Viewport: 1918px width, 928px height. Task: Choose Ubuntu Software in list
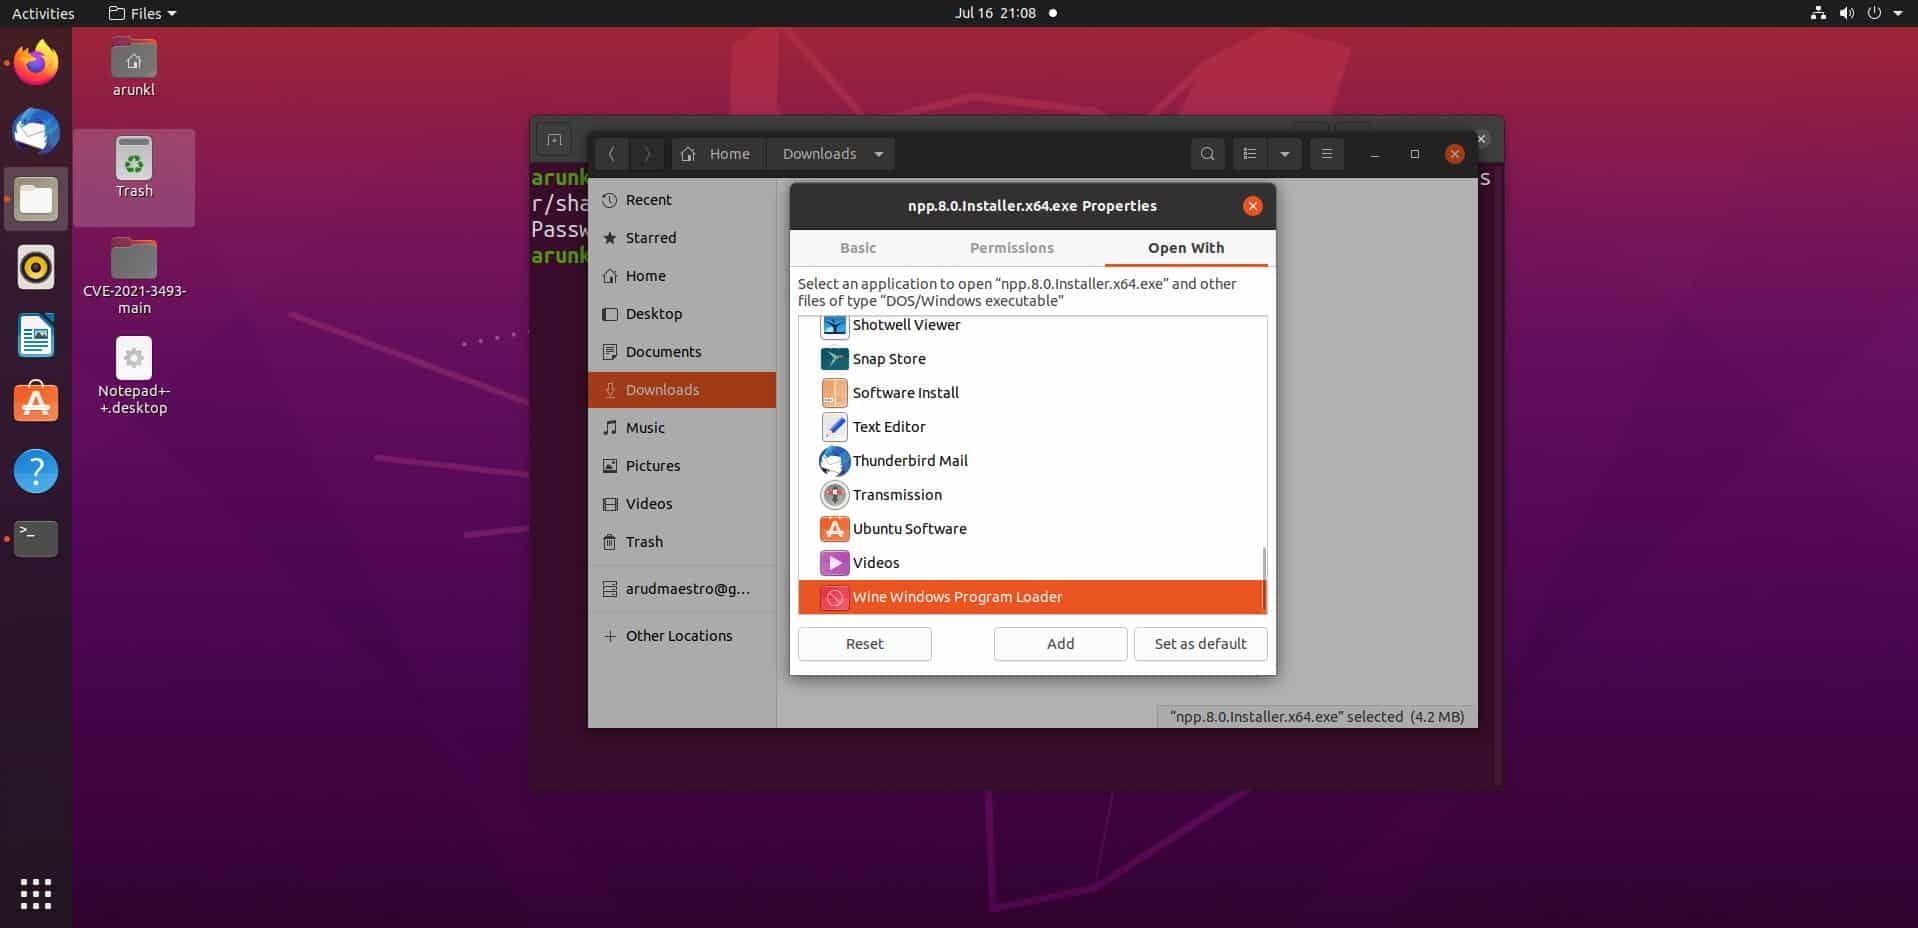click(1032, 529)
